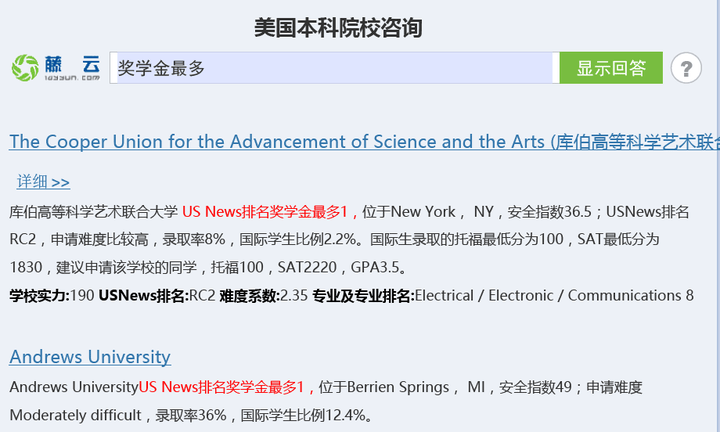The image size is (720, 432).
Task: Click the page title 美国本科院校咨询
Action: [337, 27]
